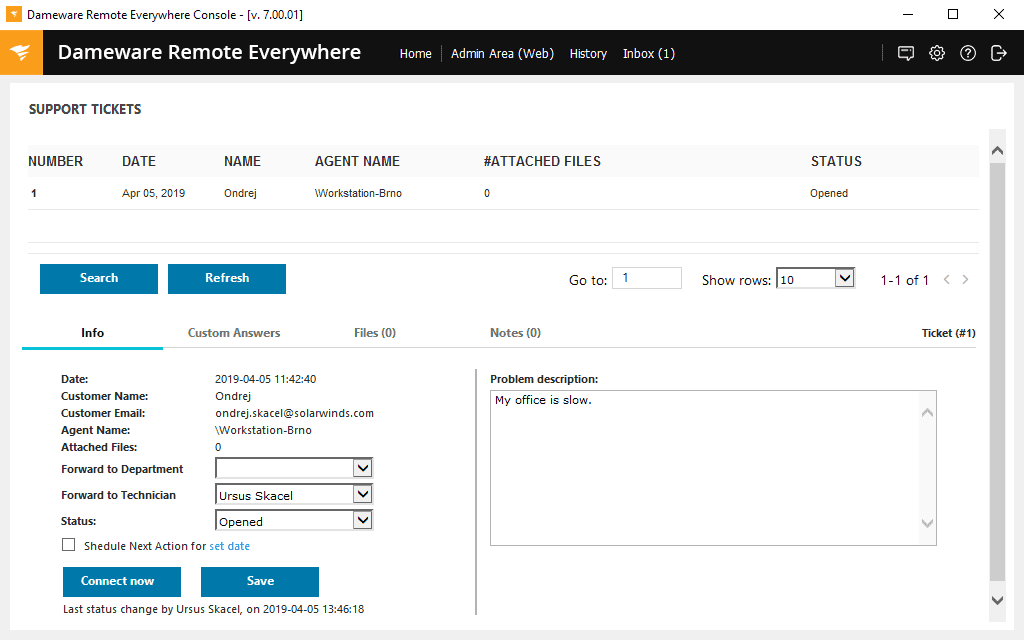This screenshot has width=1024, height=640.
Task: Enable Schedule Next Action checkbox
Action: (x=68, y=544)
